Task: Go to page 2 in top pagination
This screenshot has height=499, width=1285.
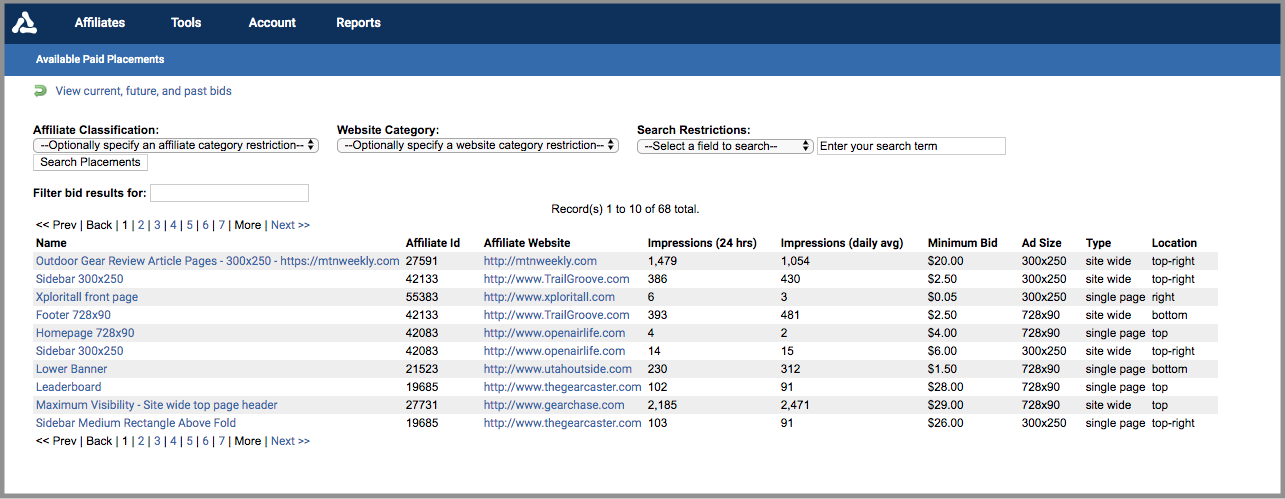Action: (x=141, y=225)
